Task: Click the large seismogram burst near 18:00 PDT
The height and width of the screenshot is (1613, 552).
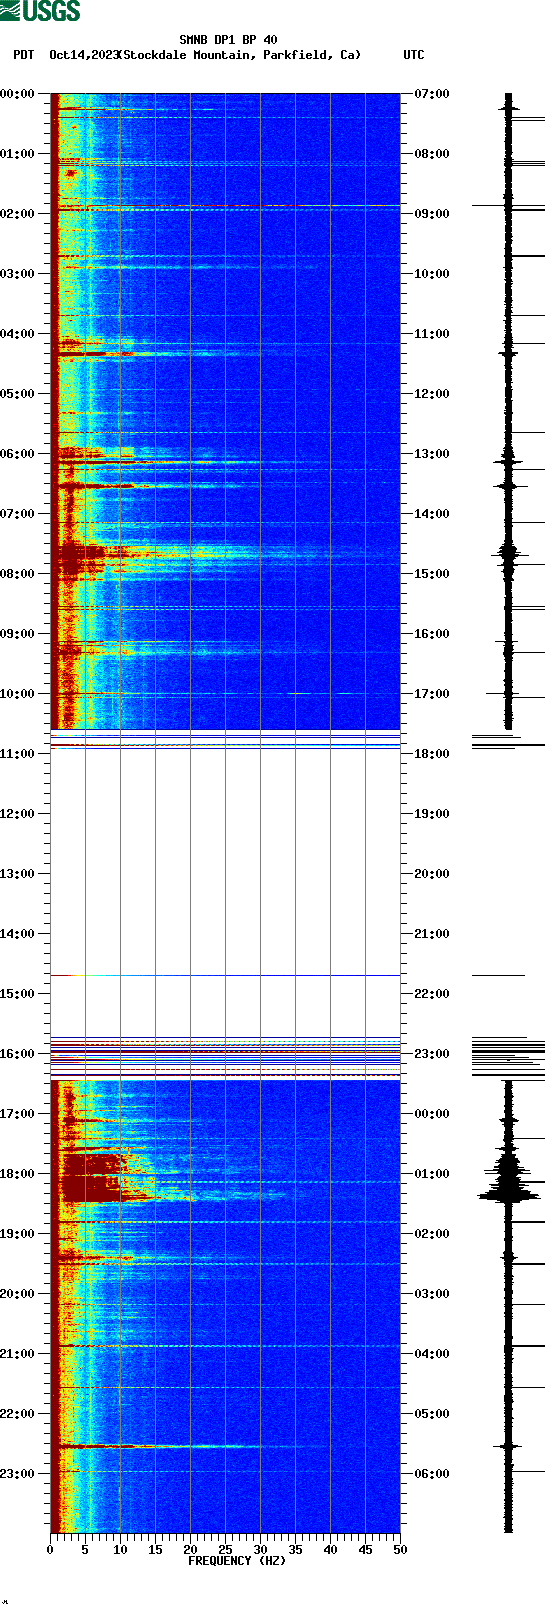Action: pos(509,1178)
